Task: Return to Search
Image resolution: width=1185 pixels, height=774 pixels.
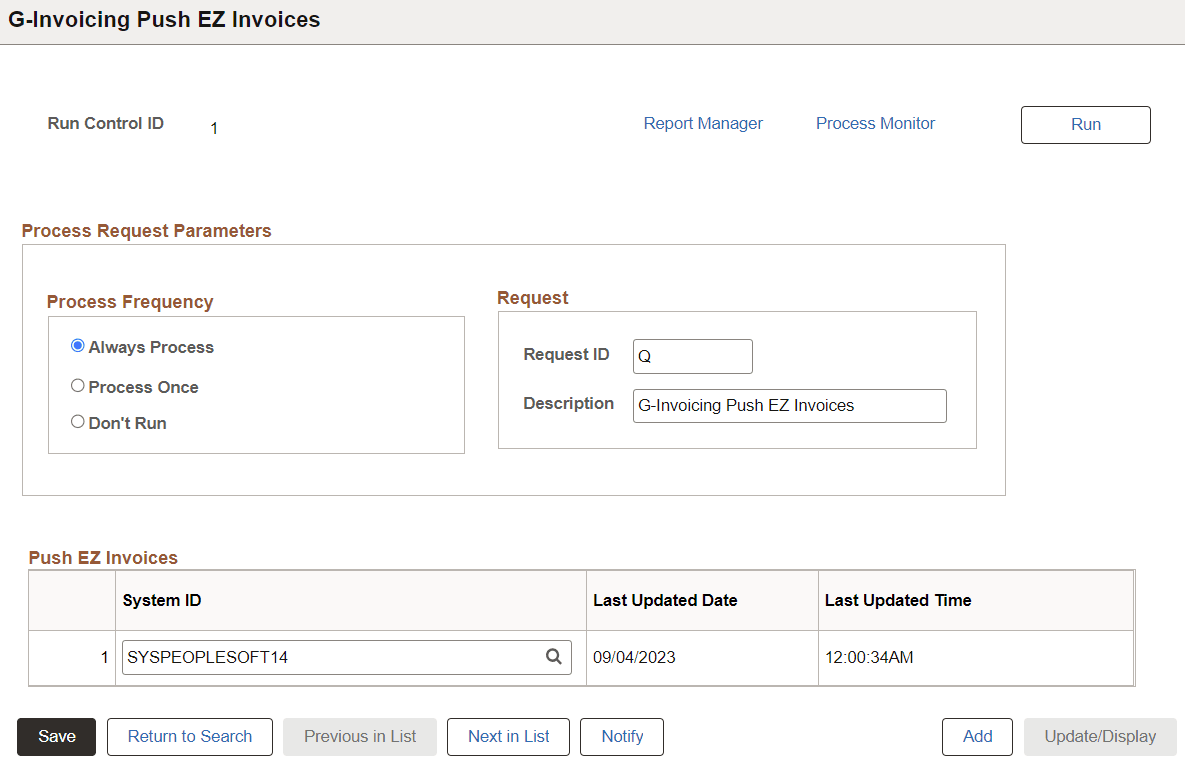Action: [x=189, y=736]
